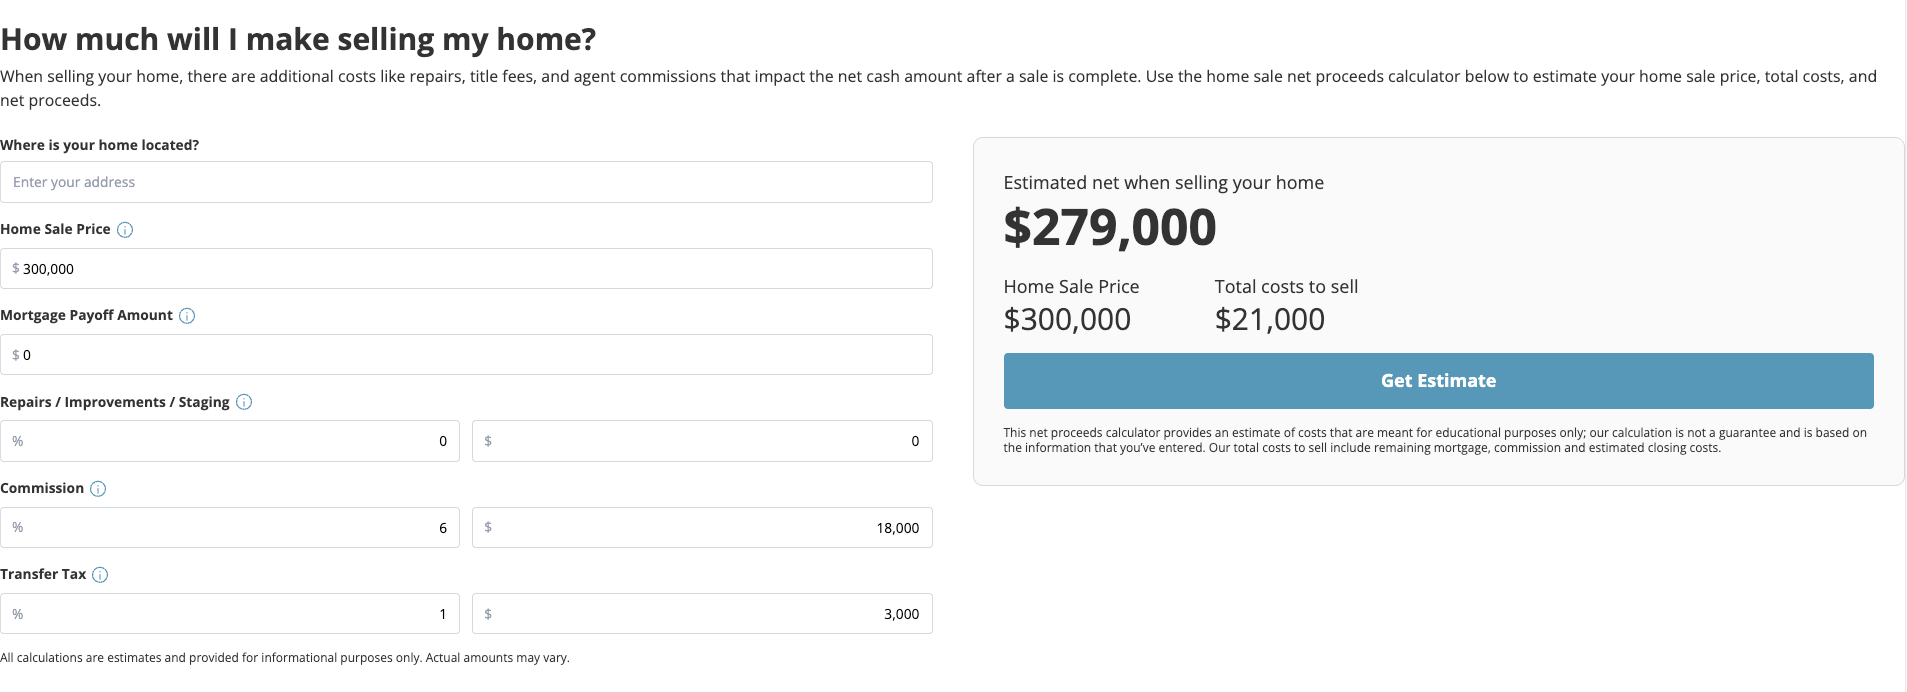Open the Home Sale Price info icon

pos(125,230)
